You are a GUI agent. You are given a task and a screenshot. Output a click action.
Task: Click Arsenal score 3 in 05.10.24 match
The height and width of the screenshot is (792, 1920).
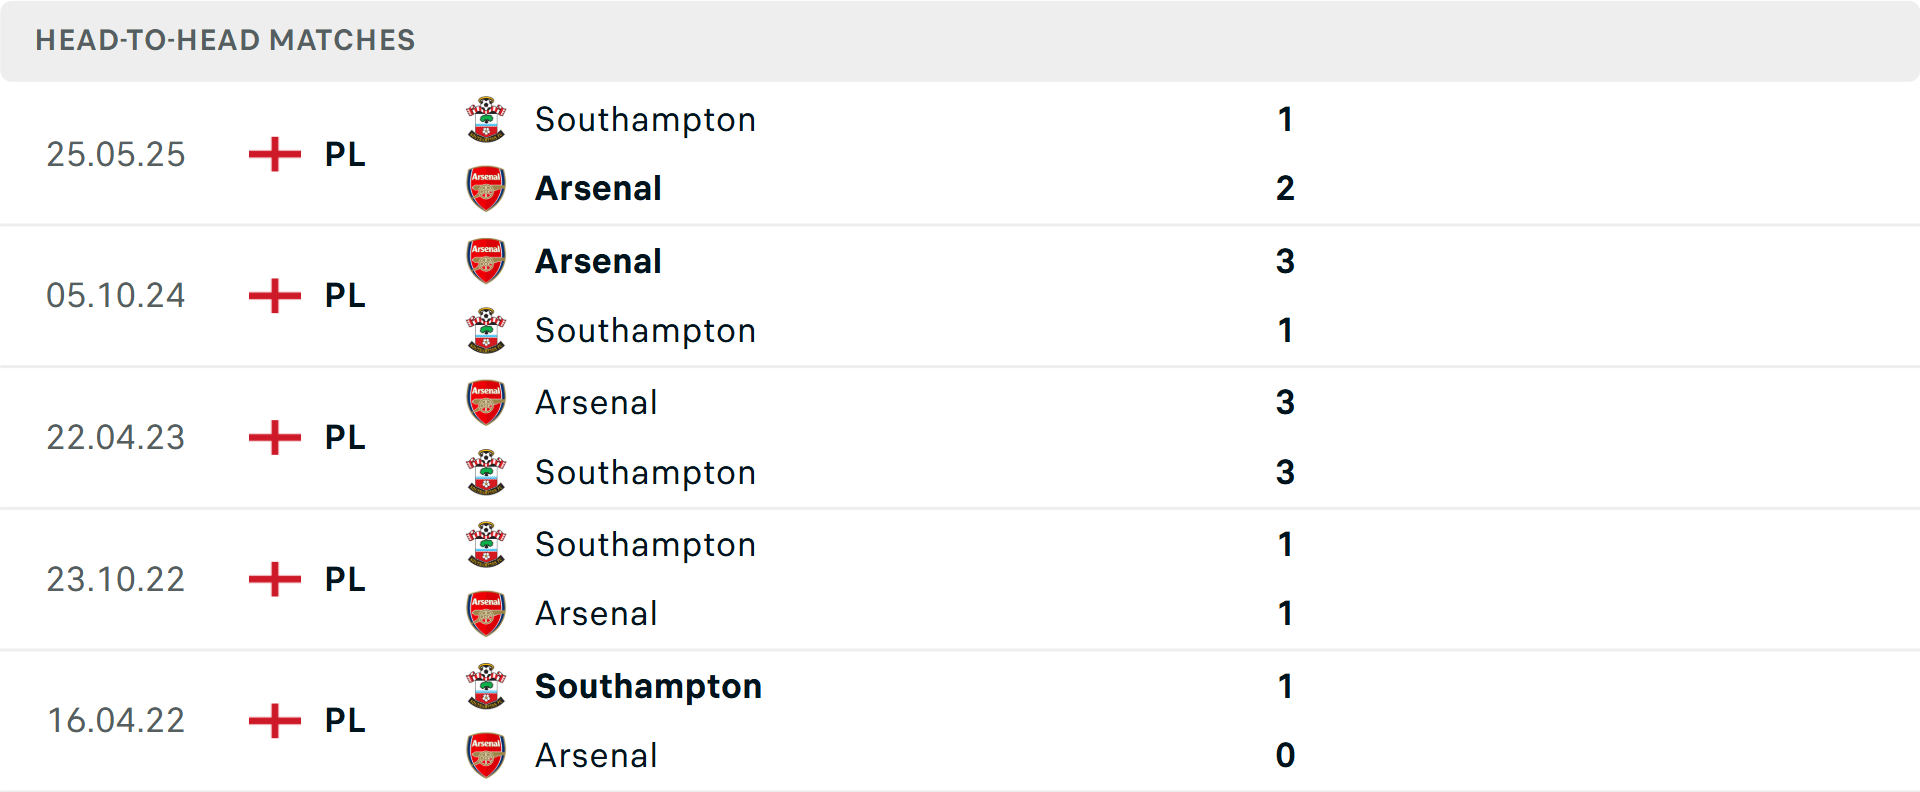[1285, 261]
